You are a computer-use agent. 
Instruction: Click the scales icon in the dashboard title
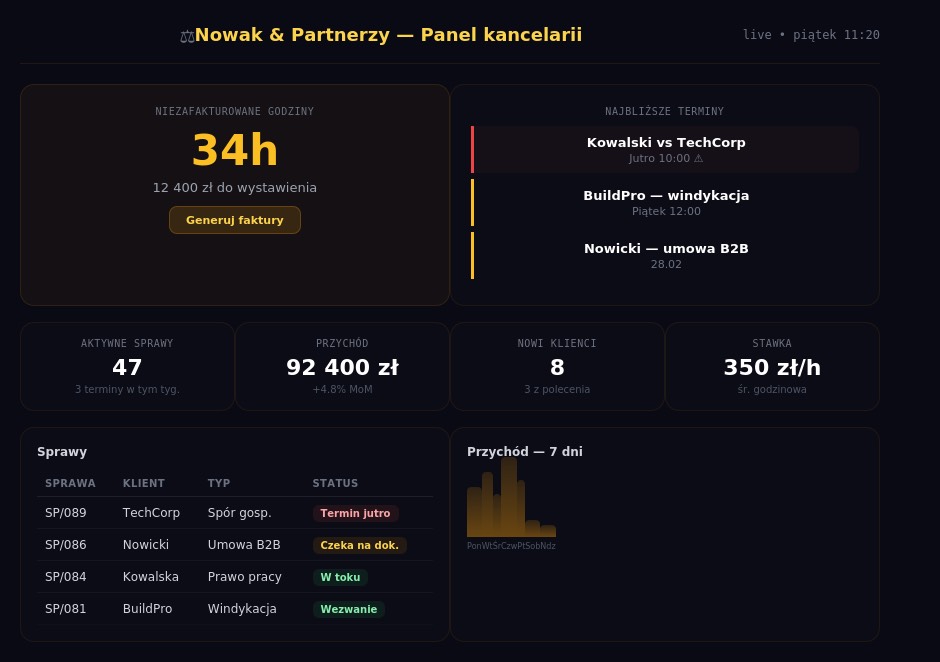pos(187,35)
